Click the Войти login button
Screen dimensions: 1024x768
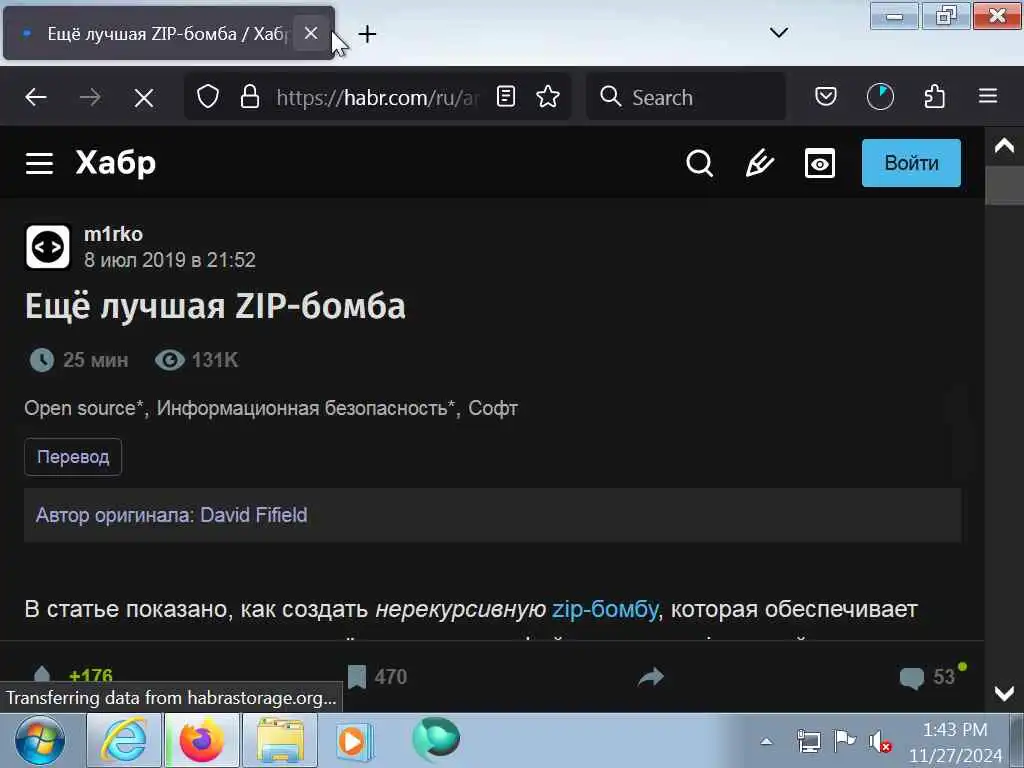[x=911, y=163]
